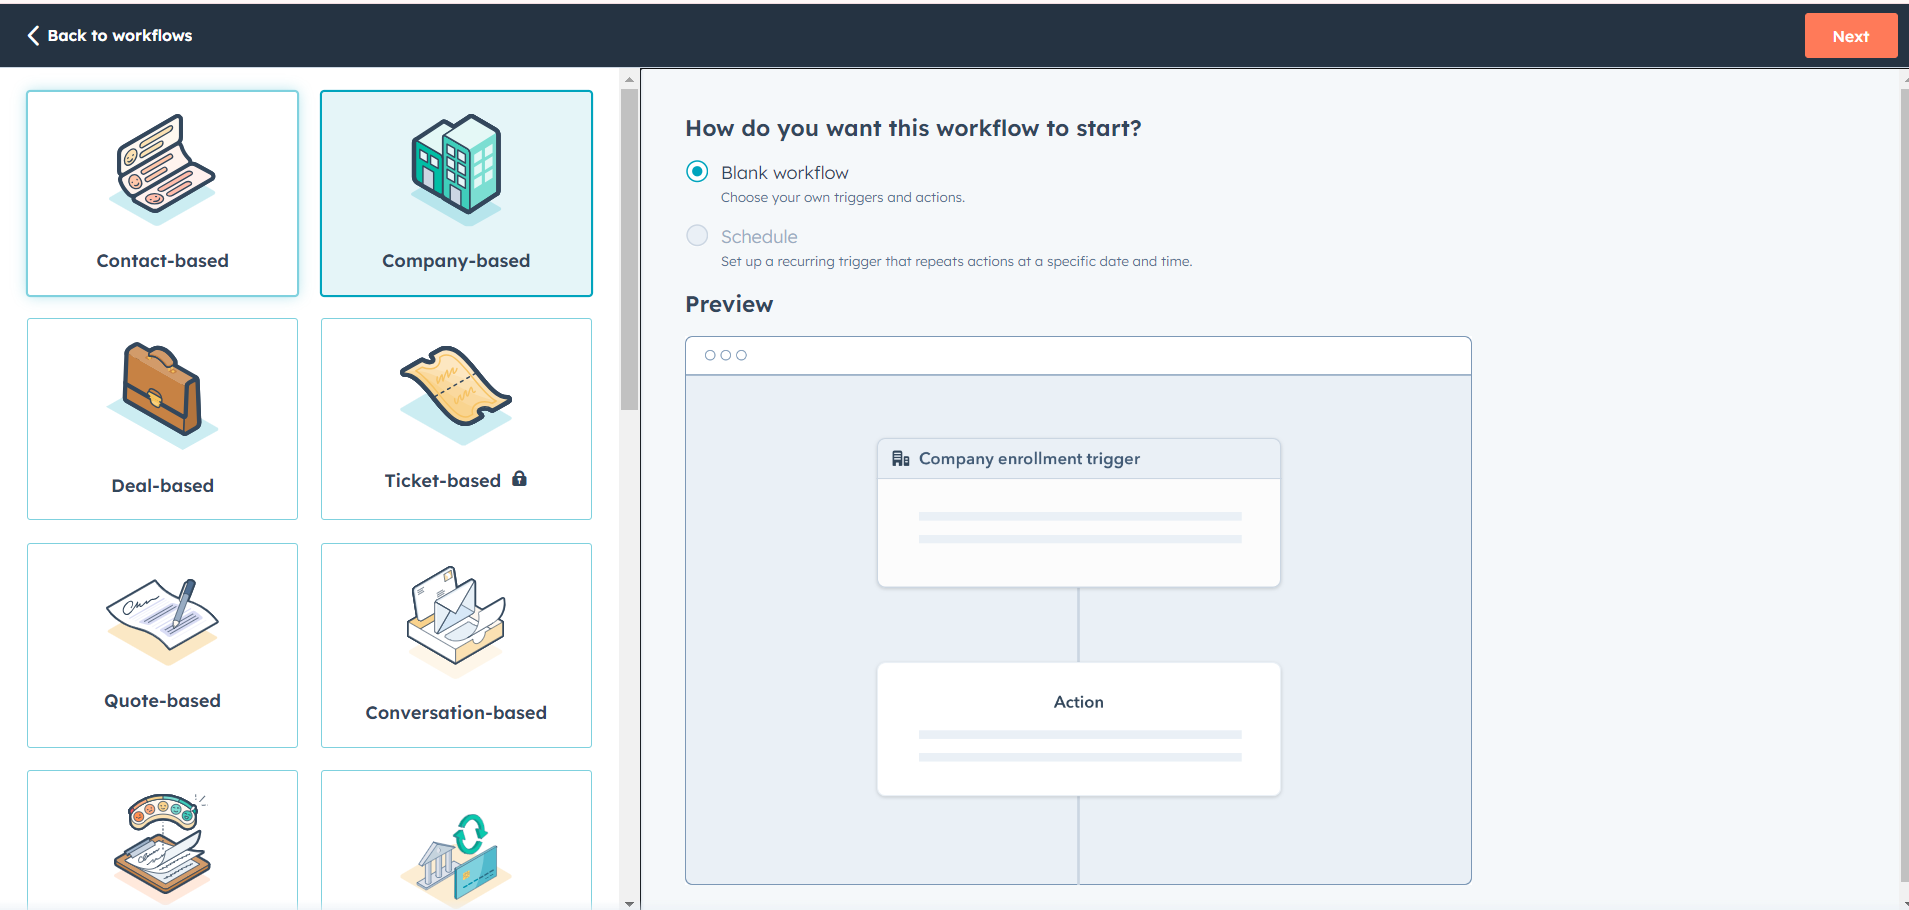Click the workflow type list scrollbar thumb
The image size is (1909, 910).
tap(629, 250)
